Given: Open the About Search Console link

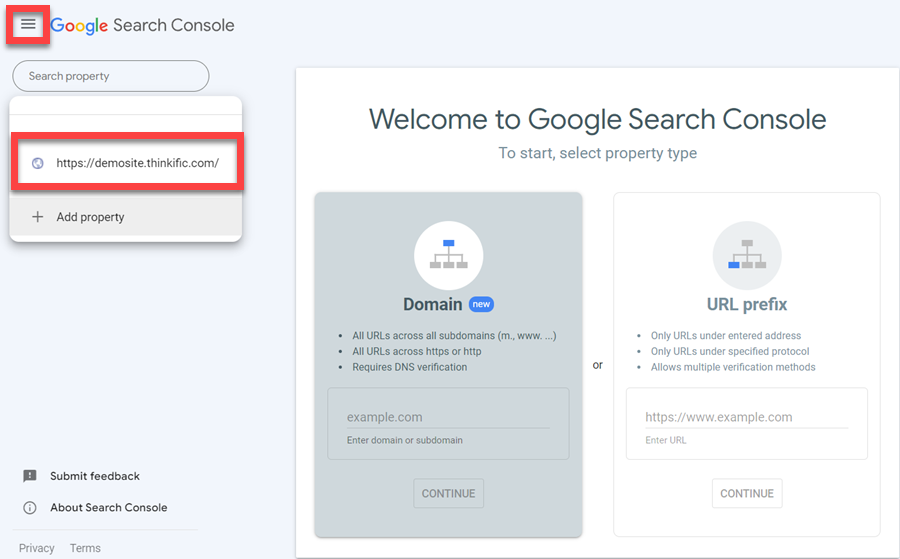Looking at the screenshot, I should coord(109,507).
